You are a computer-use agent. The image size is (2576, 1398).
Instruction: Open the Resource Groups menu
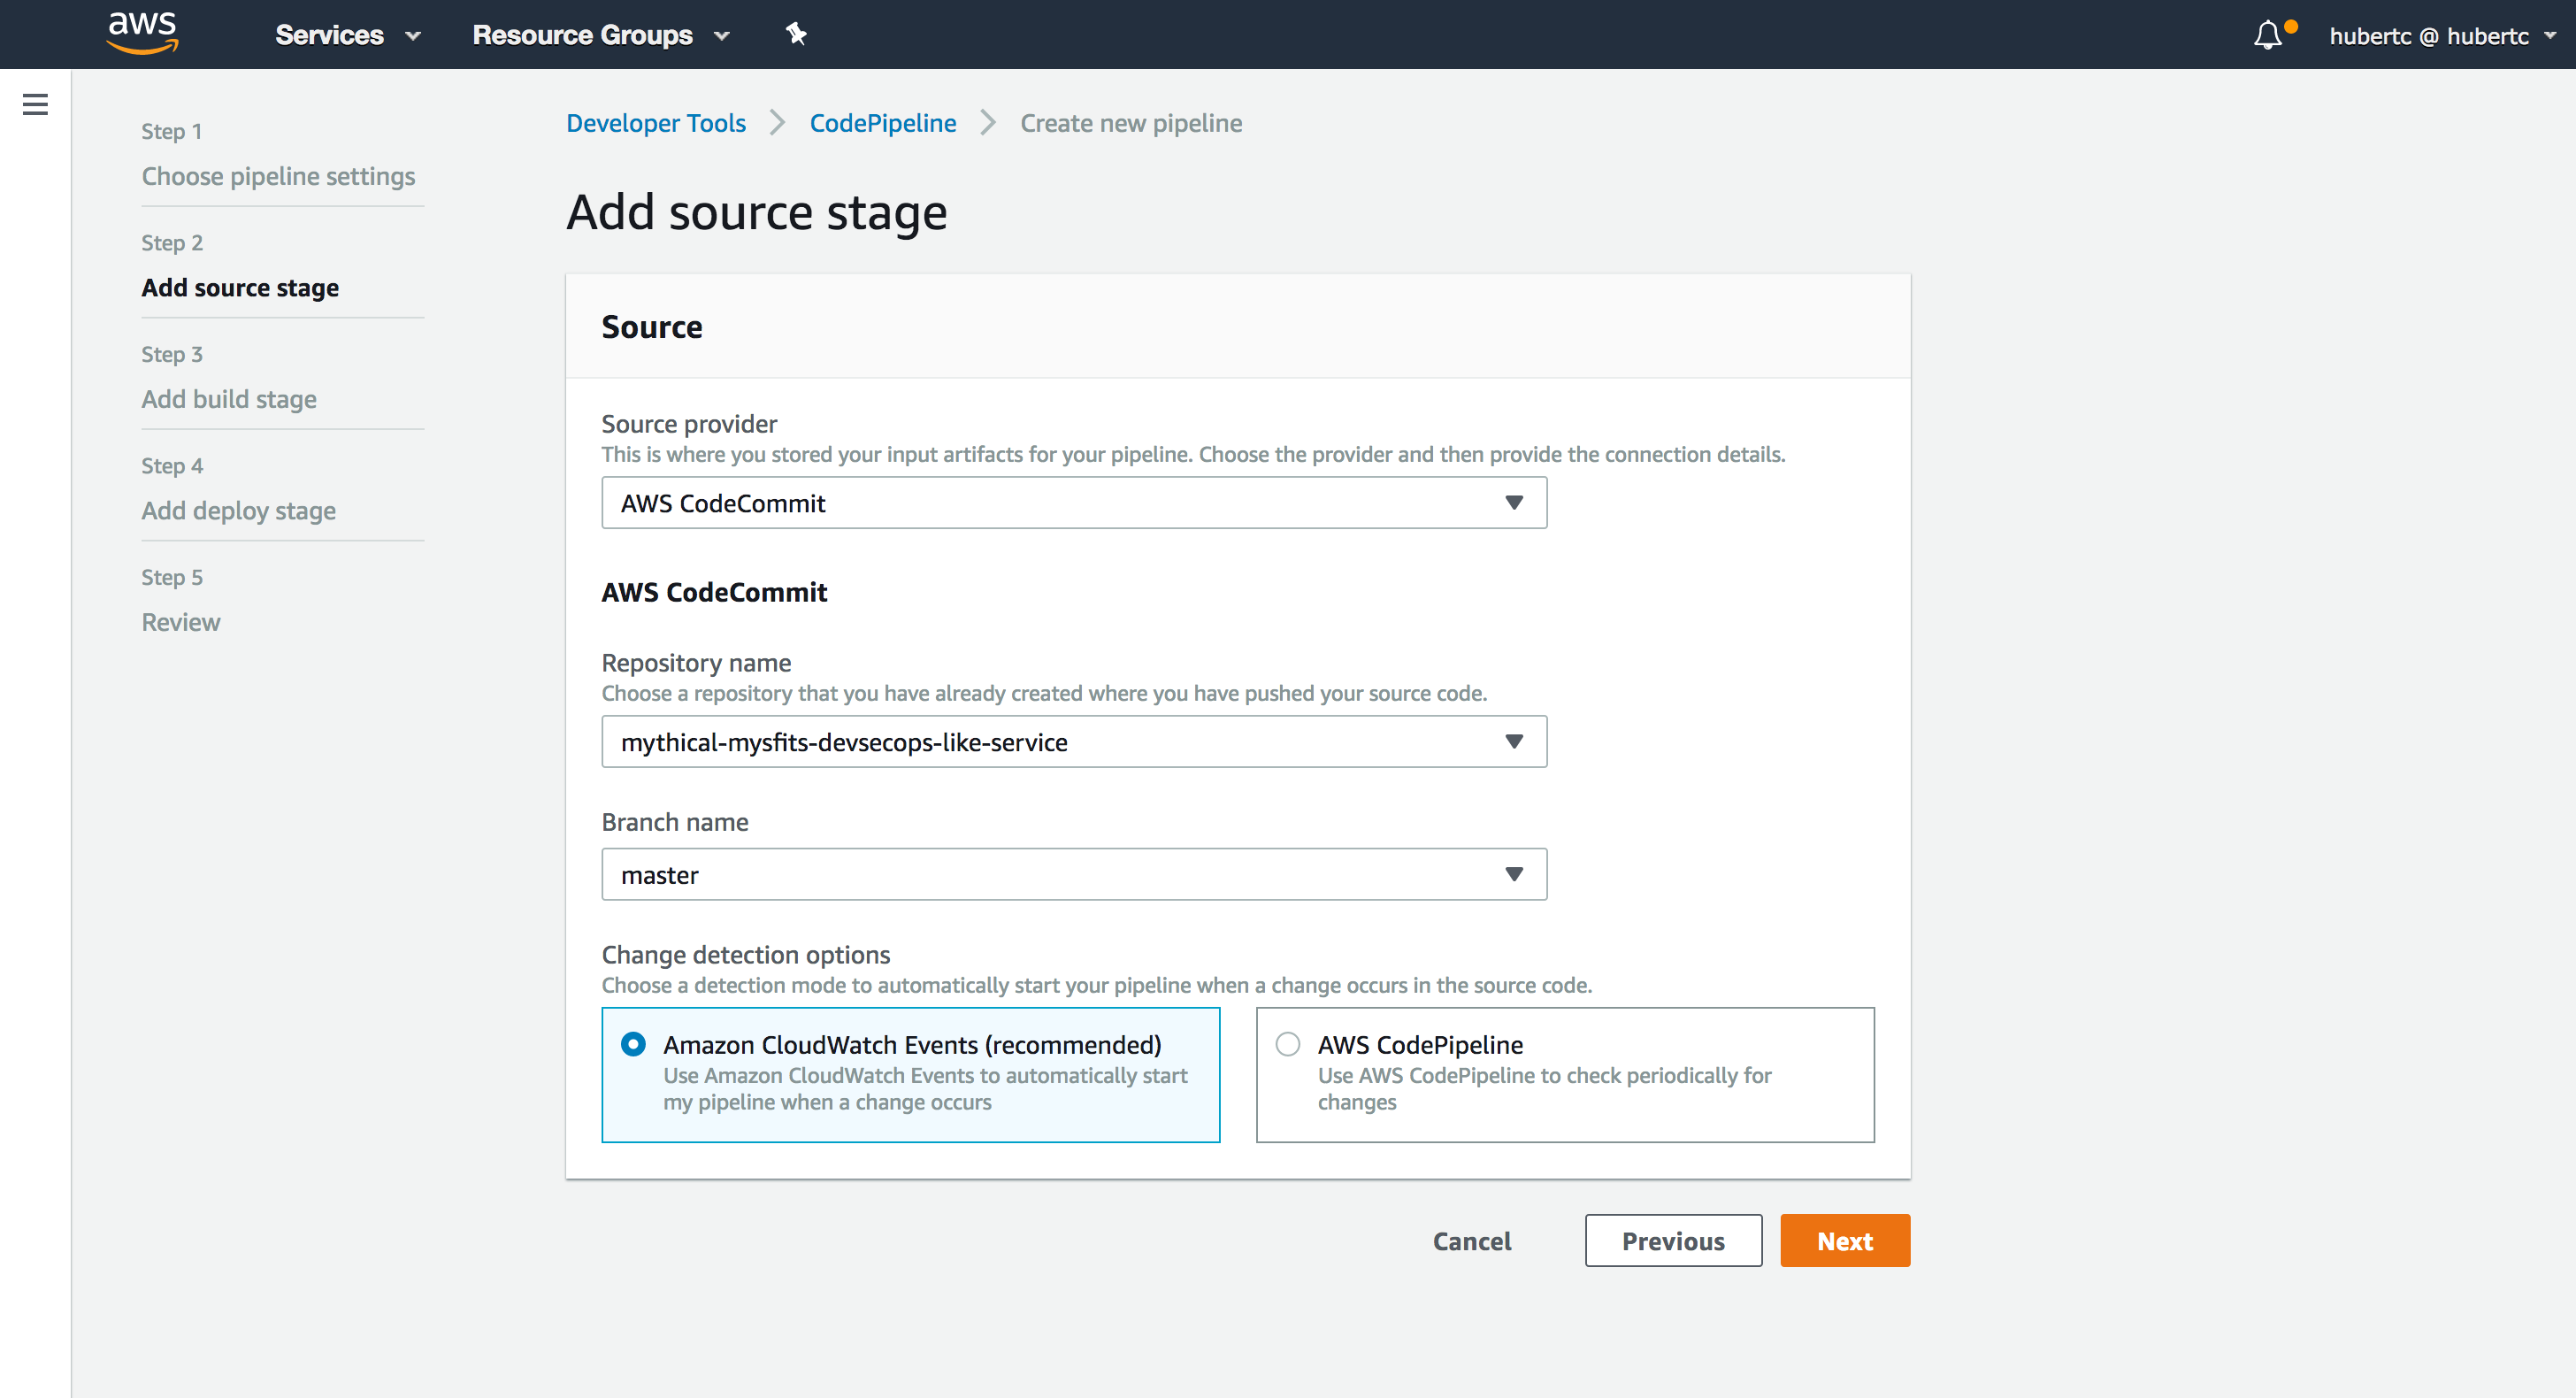pyautogui.click(x=601, y=35)
